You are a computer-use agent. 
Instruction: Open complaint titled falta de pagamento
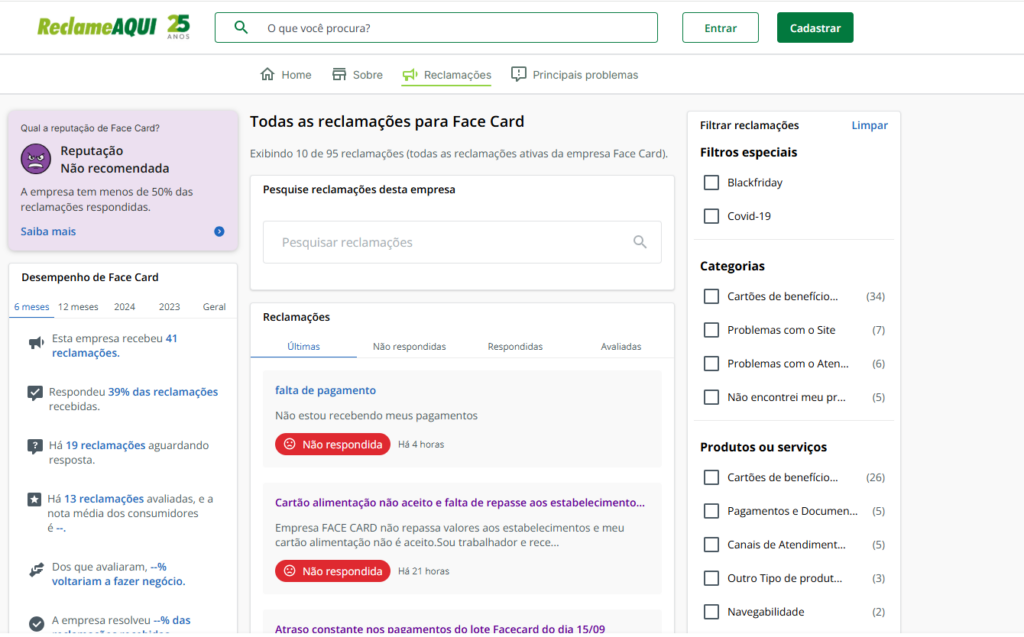coord(325,390)
